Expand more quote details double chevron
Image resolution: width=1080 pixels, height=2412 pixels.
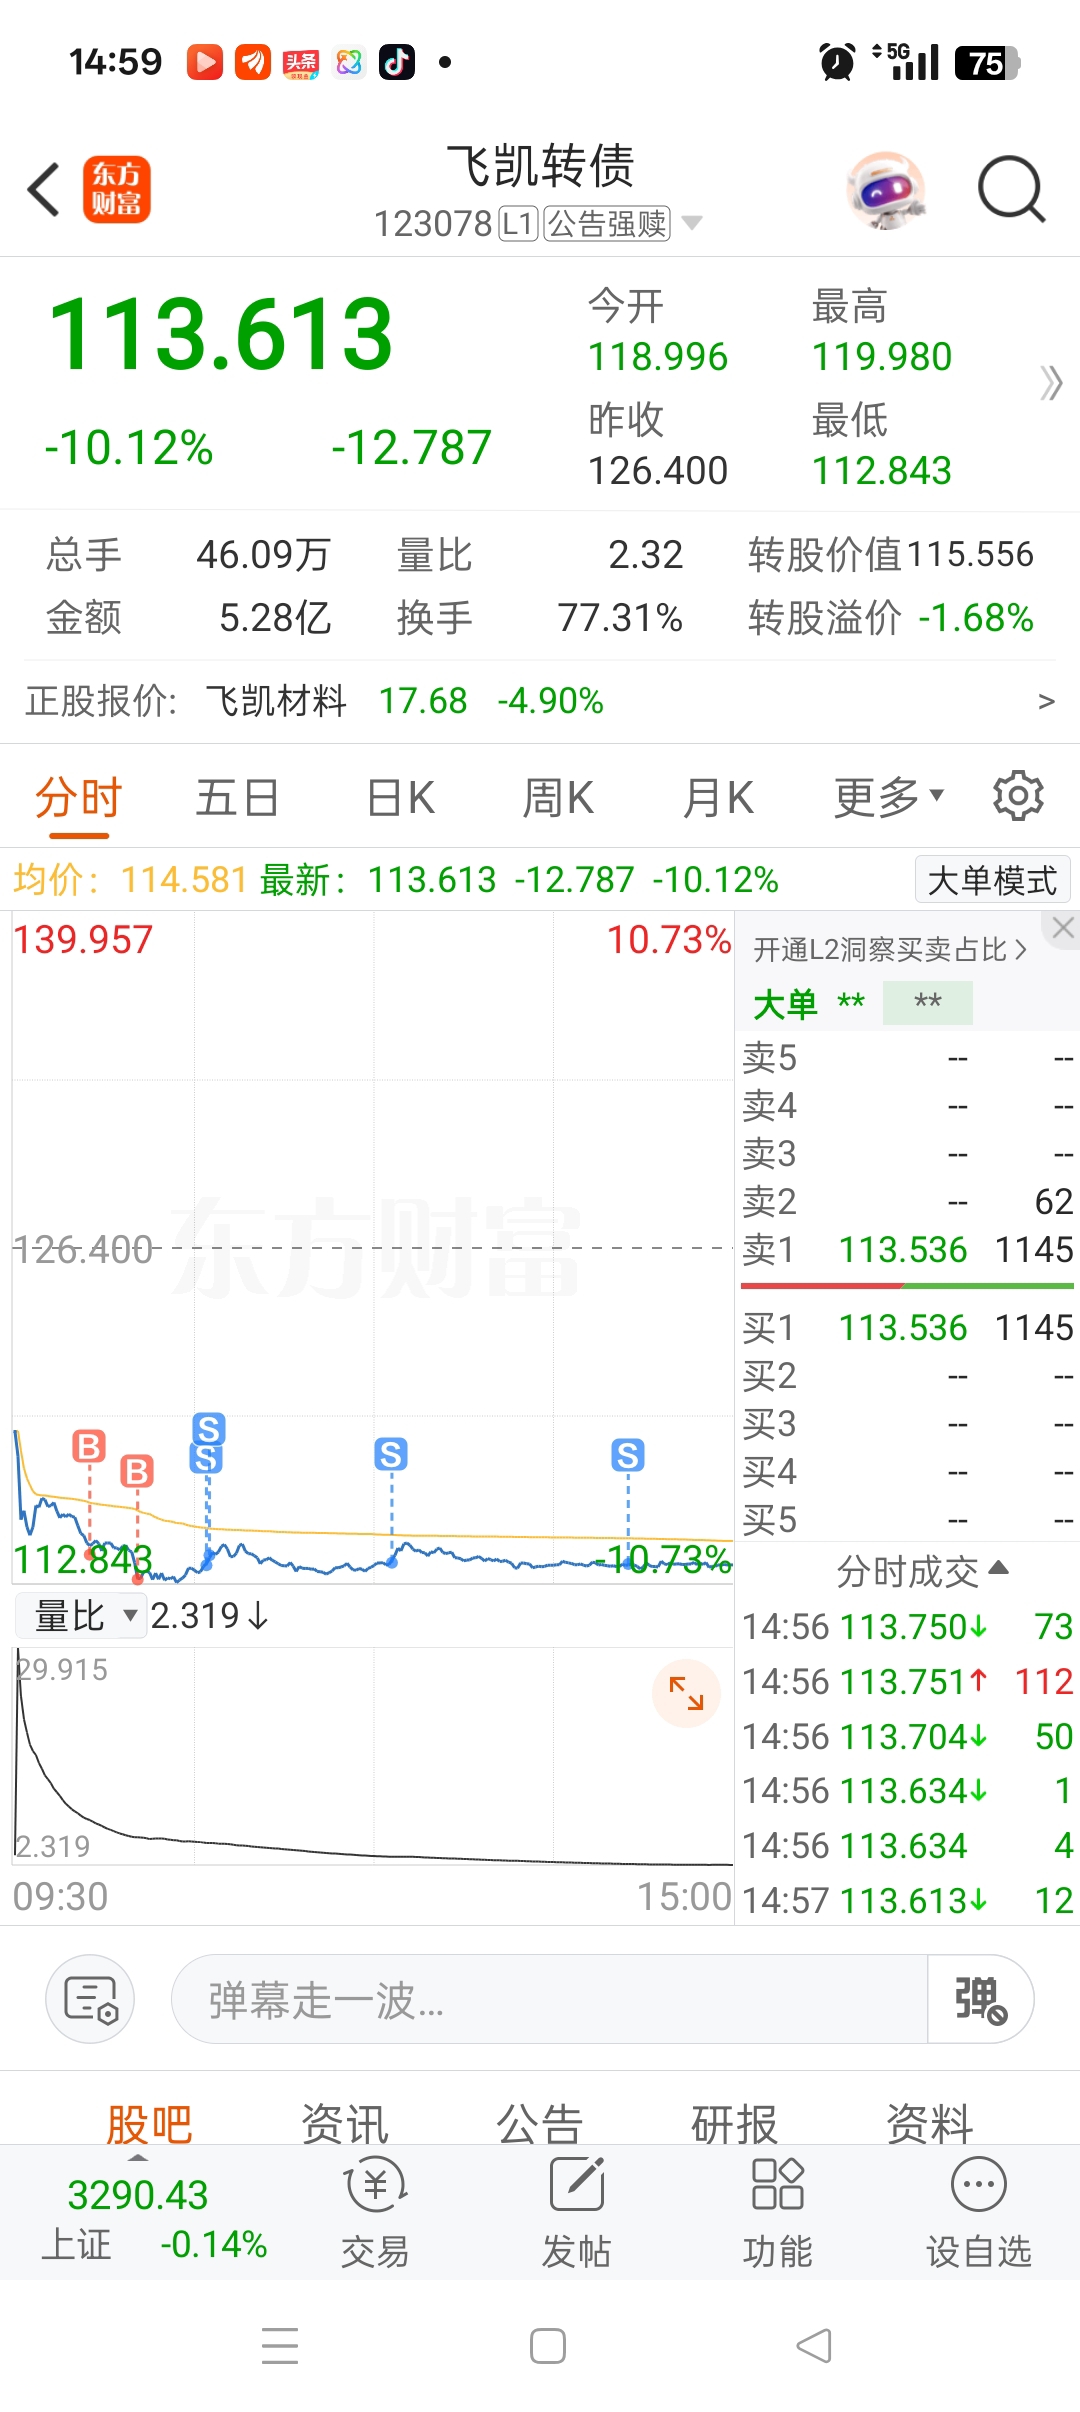[x=1051, y=382]
